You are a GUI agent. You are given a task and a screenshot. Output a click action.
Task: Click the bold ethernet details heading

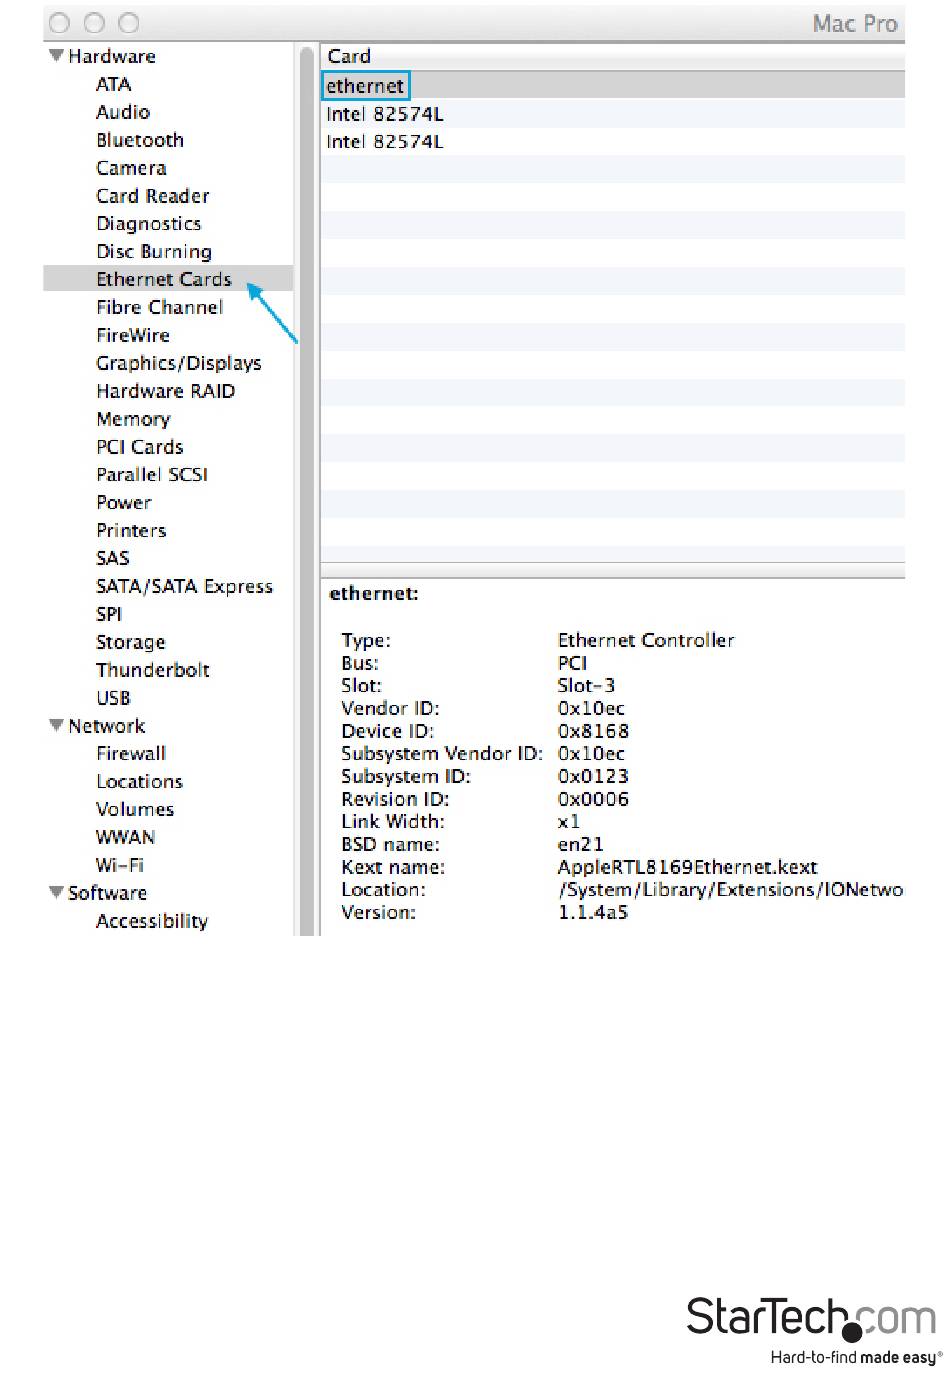(x=374, y=593)
